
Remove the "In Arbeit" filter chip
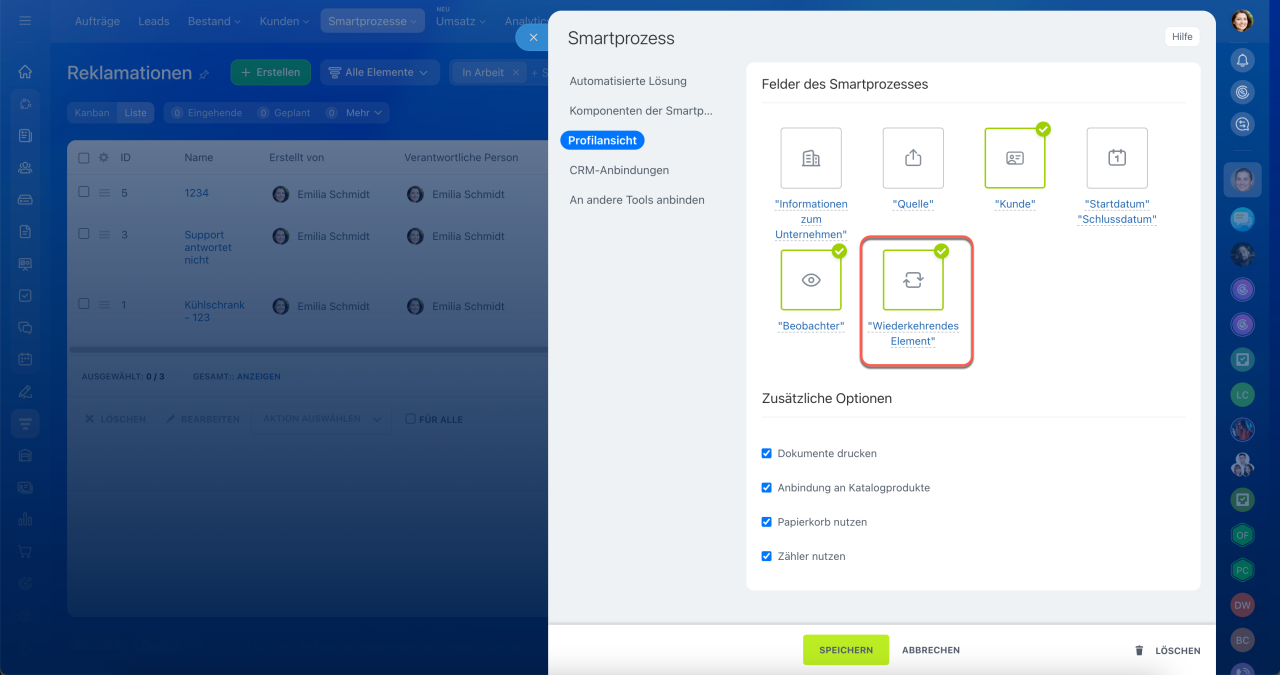click(516, 73)
